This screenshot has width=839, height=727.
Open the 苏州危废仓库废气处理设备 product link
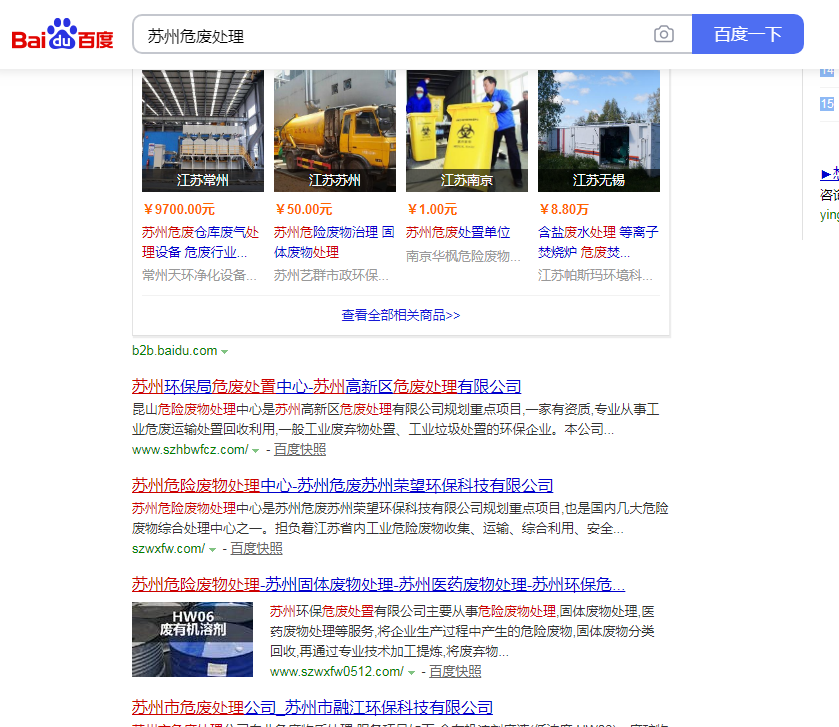(x=201, y=242)
